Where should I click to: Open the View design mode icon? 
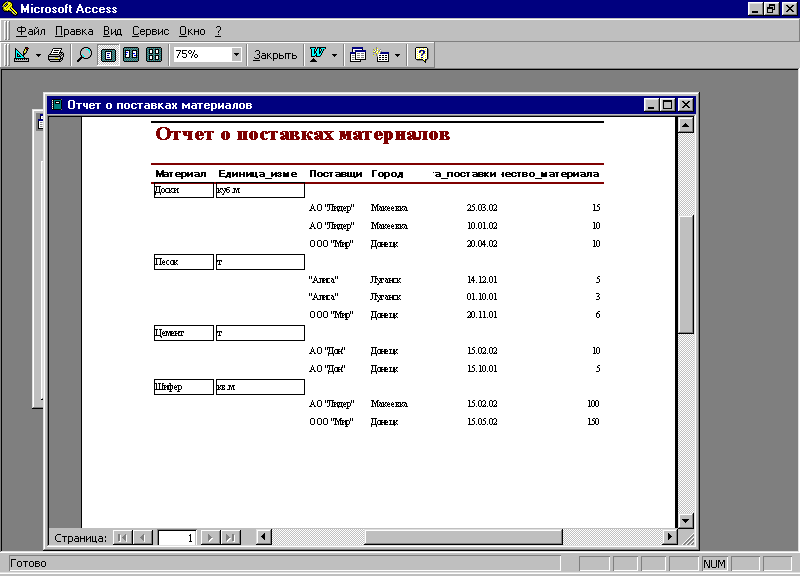point(21,55)
